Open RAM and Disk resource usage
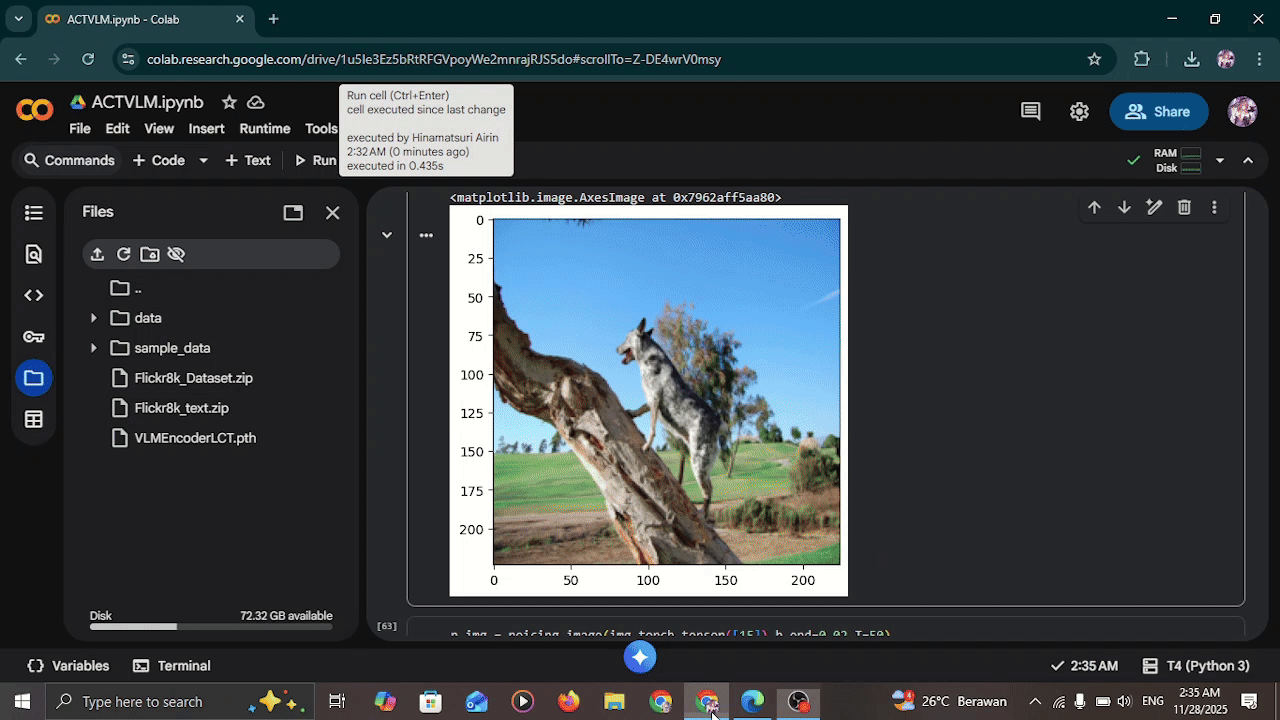The height and width of the screenshot is (720, 1280). 1176,160
